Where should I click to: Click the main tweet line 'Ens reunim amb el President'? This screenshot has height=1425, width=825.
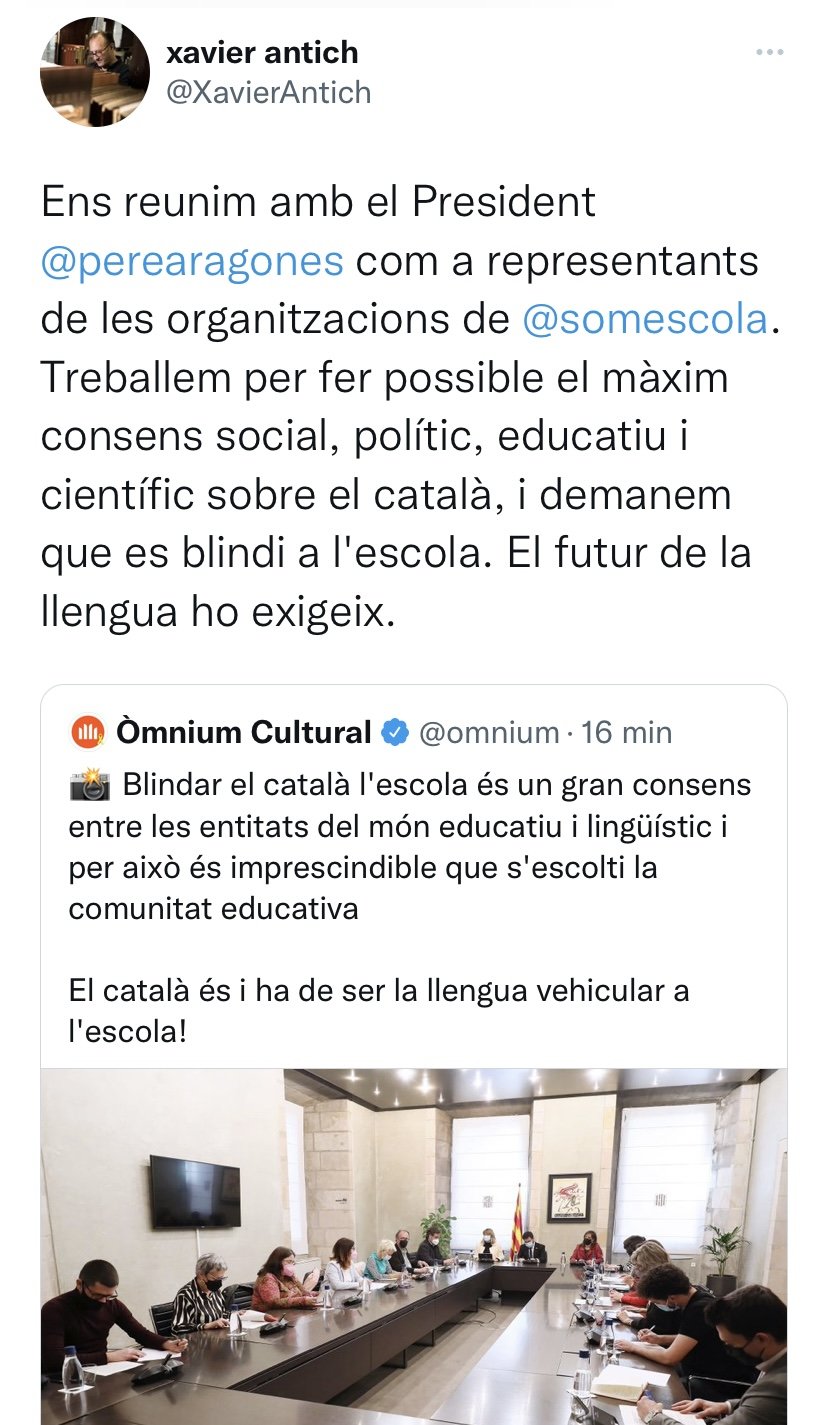point(318,203)
